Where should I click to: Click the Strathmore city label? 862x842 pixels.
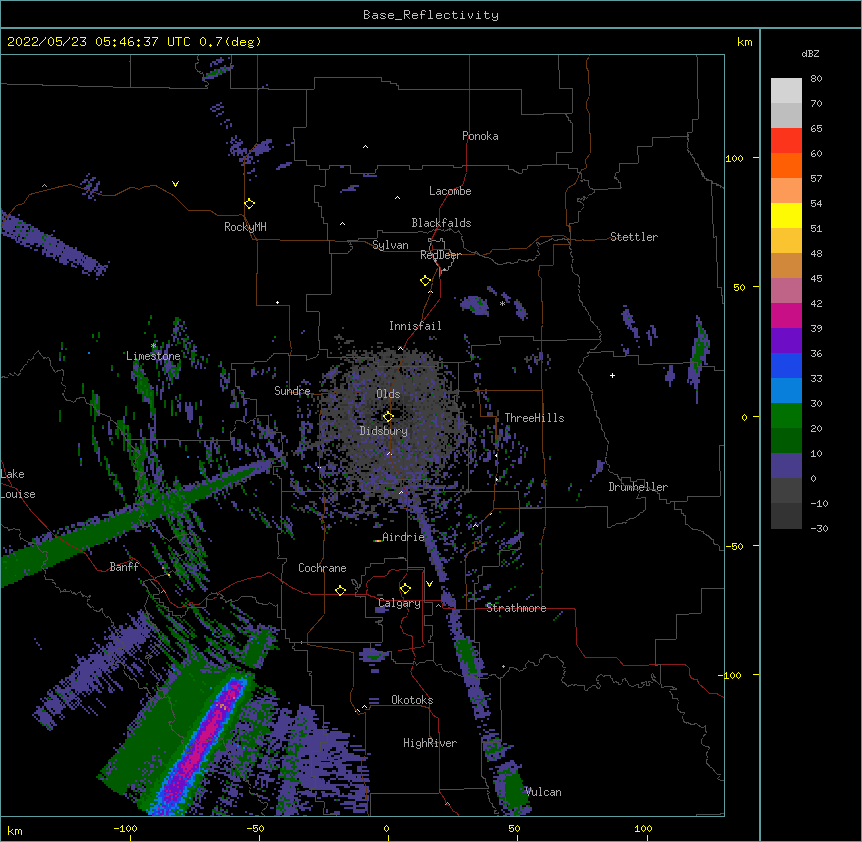pyautogui.click(x=516, y=608)
